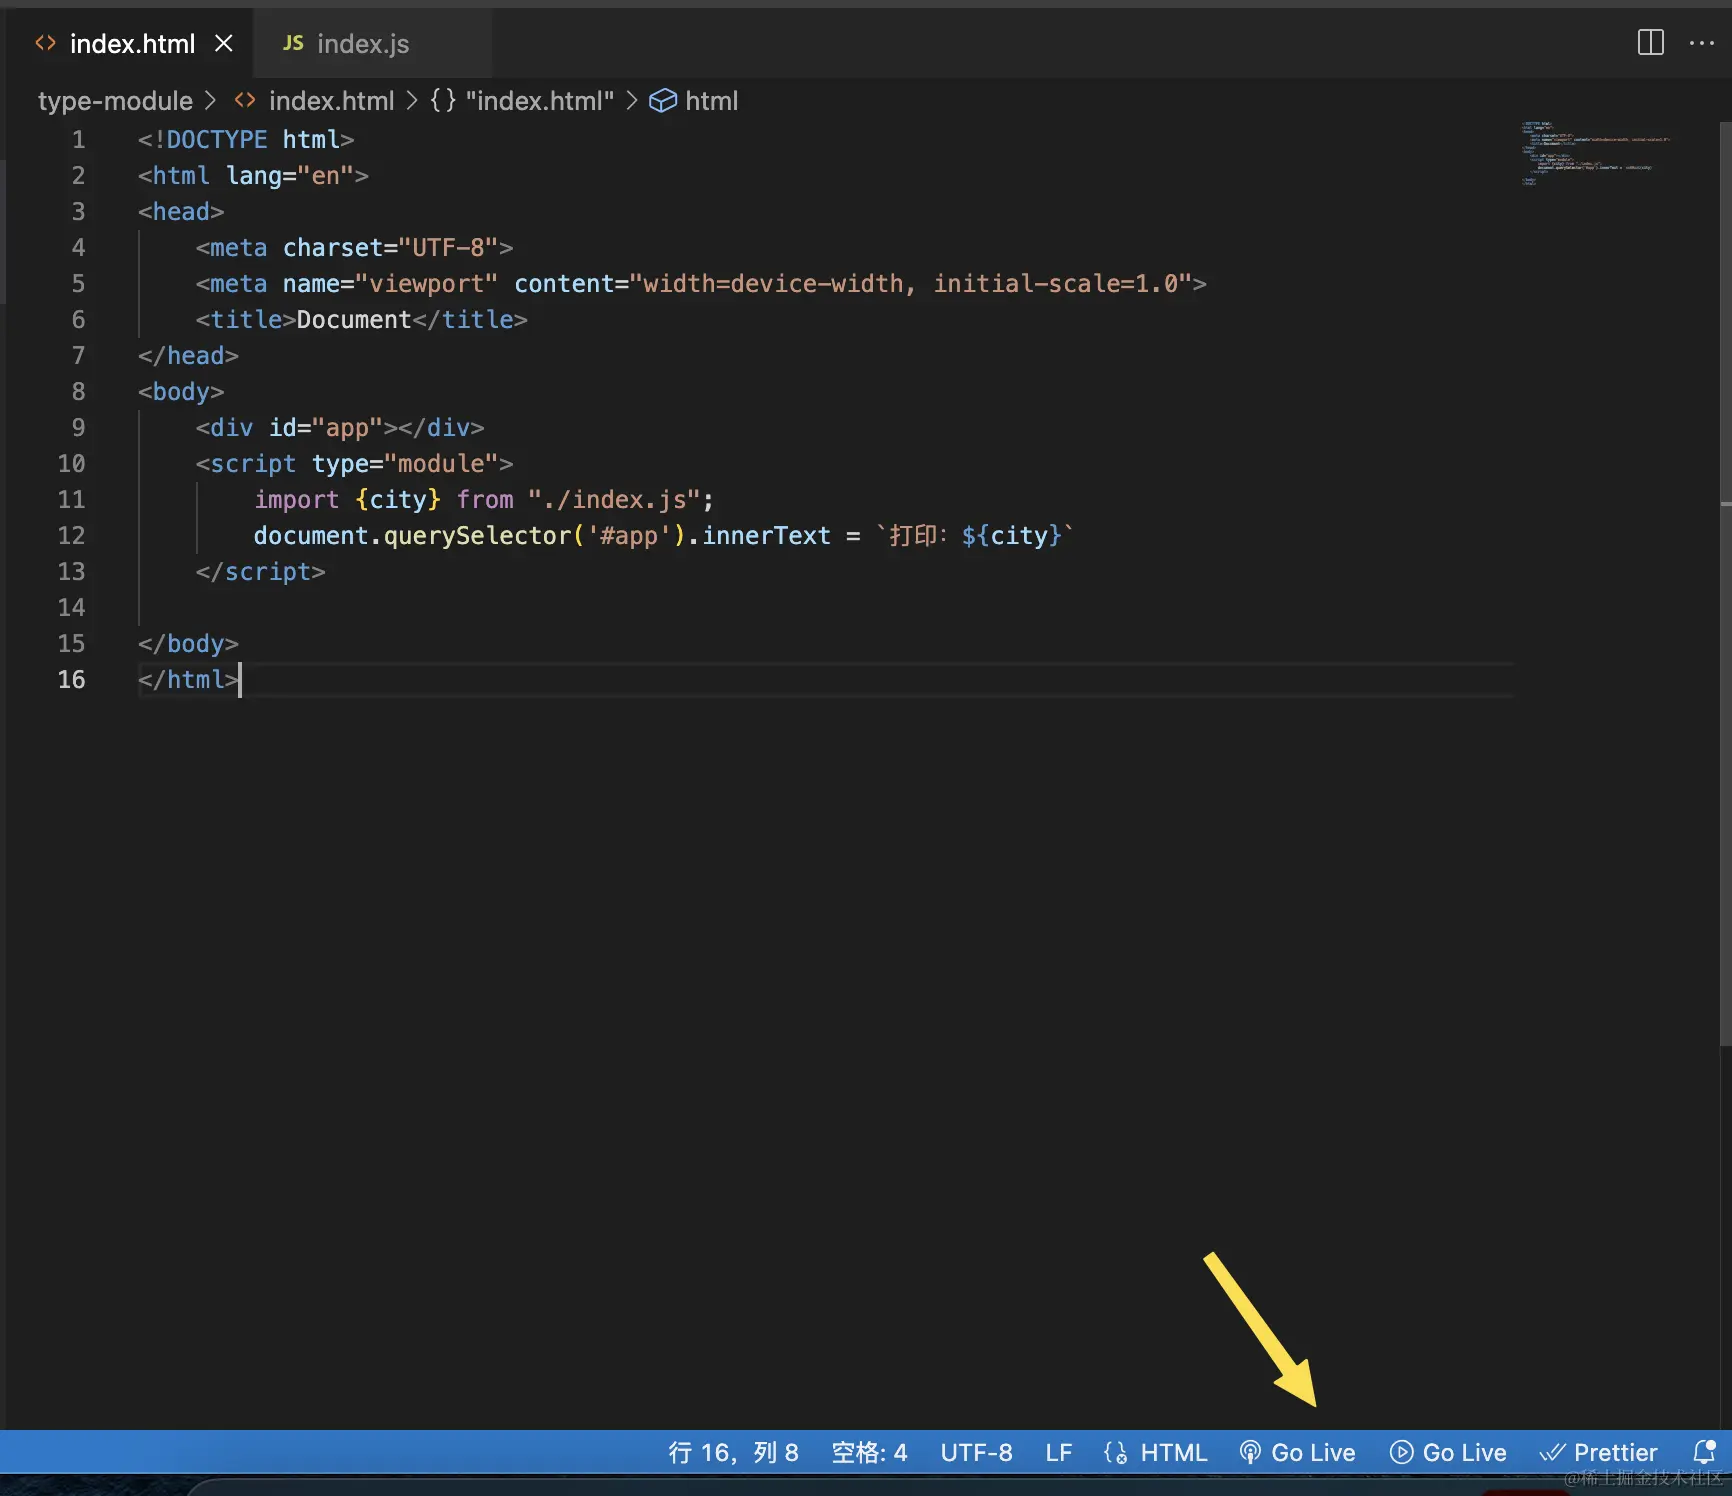Click the div id="app" line
The height and width of the screenshot is (1496, 1732).
point(340,427)
